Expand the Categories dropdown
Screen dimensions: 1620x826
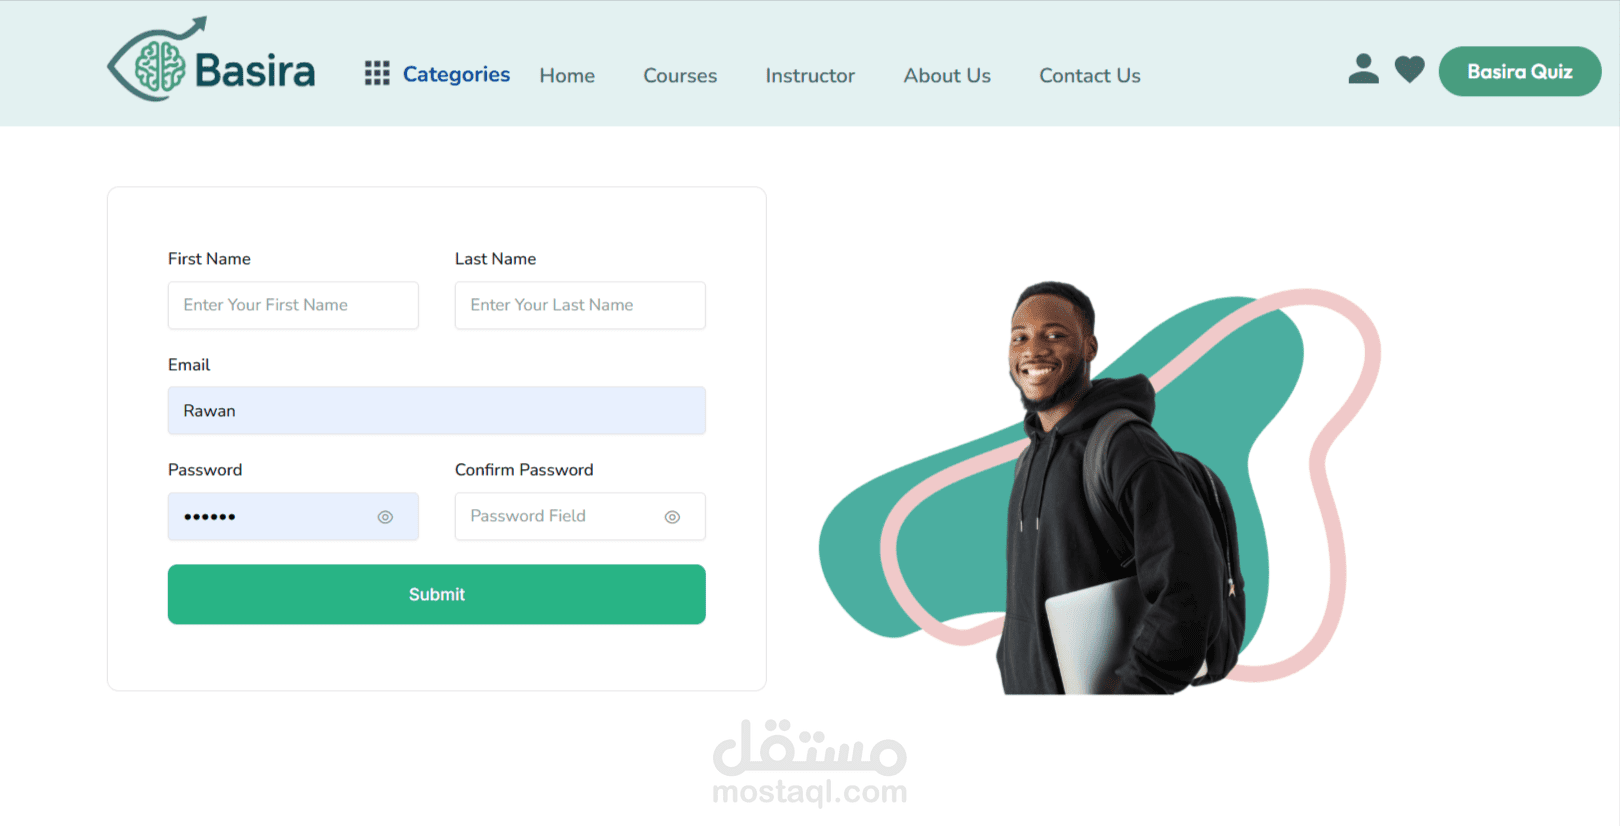456,74
